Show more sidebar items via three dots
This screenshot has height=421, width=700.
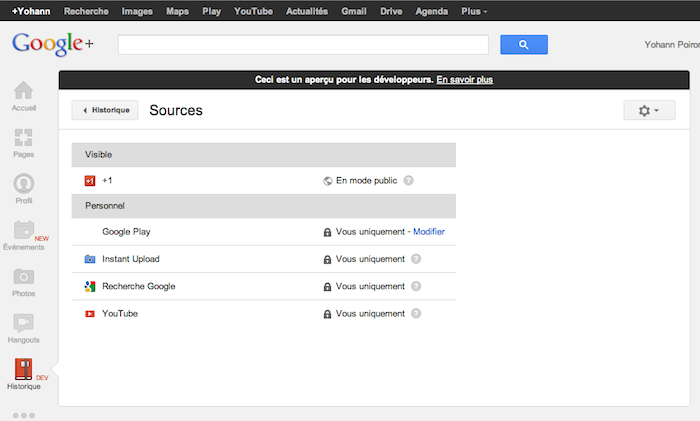coord(24,414)
